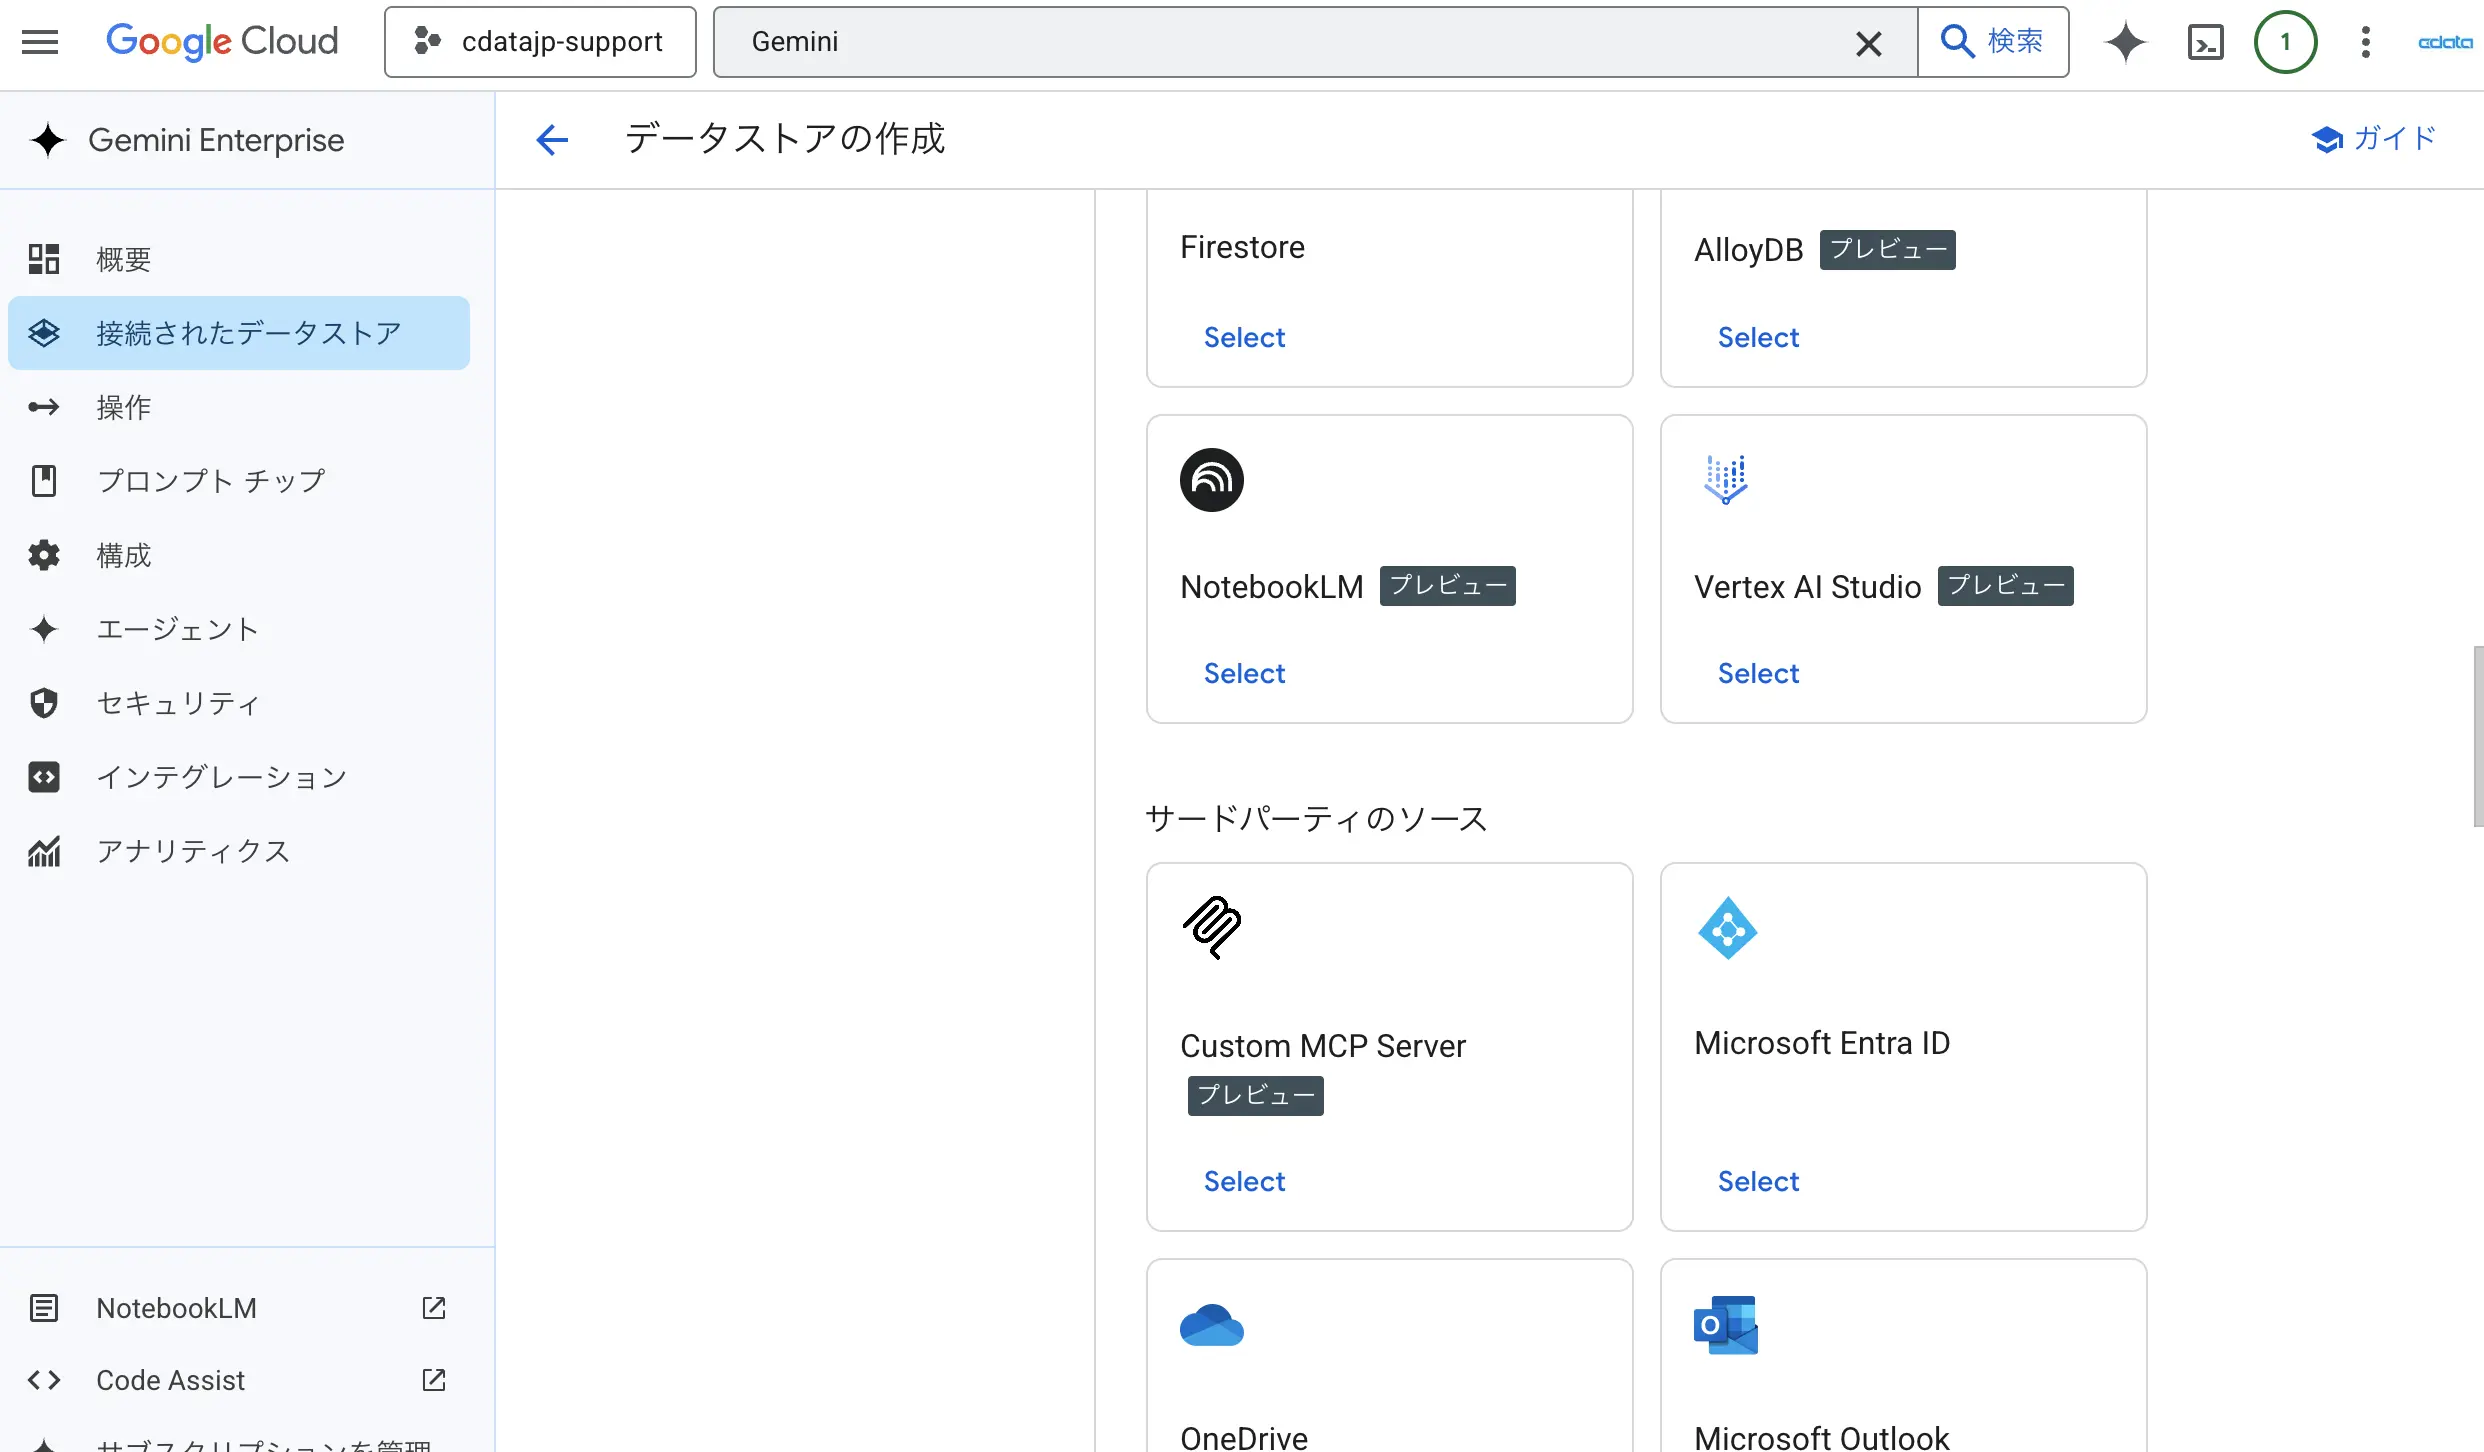
Task: Open 概要 overview in sidebar
Action: pyautogui.click(x=239, y=259)
